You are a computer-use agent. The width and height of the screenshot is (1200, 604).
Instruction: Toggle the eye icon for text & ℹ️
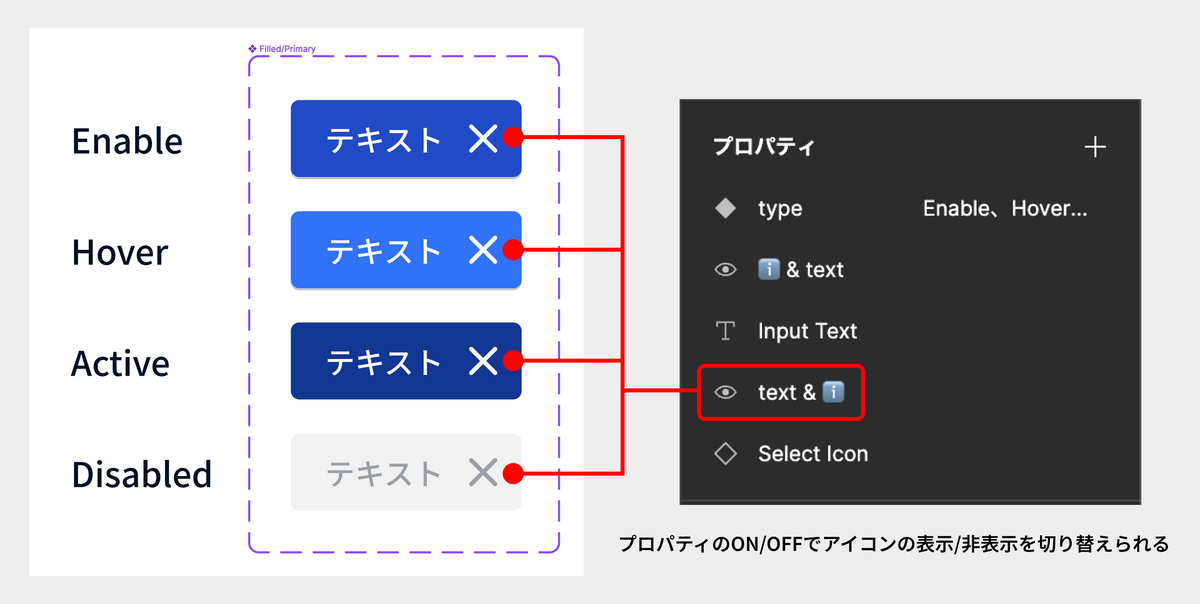[726, 392]
